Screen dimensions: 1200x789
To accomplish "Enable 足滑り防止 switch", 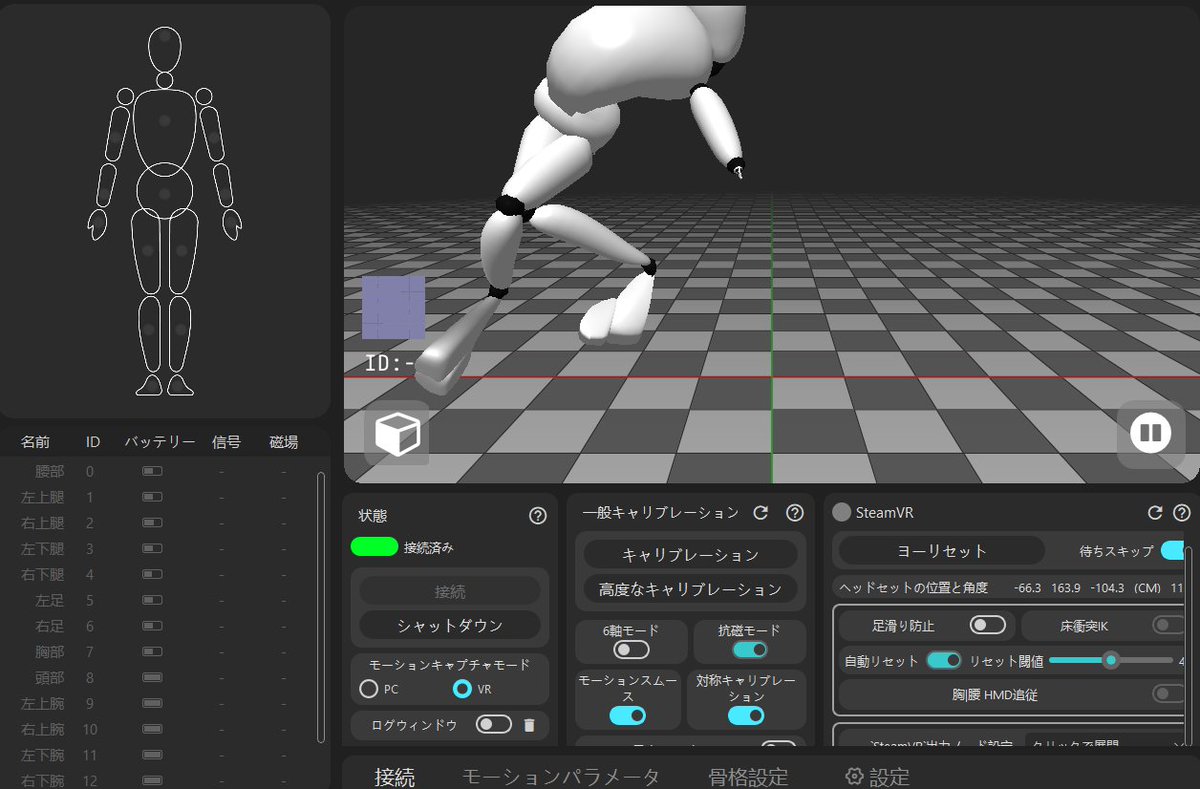I will pos(988,625).
